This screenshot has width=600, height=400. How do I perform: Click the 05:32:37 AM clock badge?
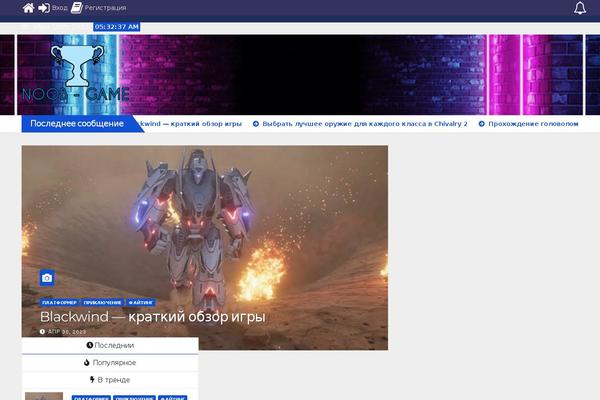(x=117, y=27)
